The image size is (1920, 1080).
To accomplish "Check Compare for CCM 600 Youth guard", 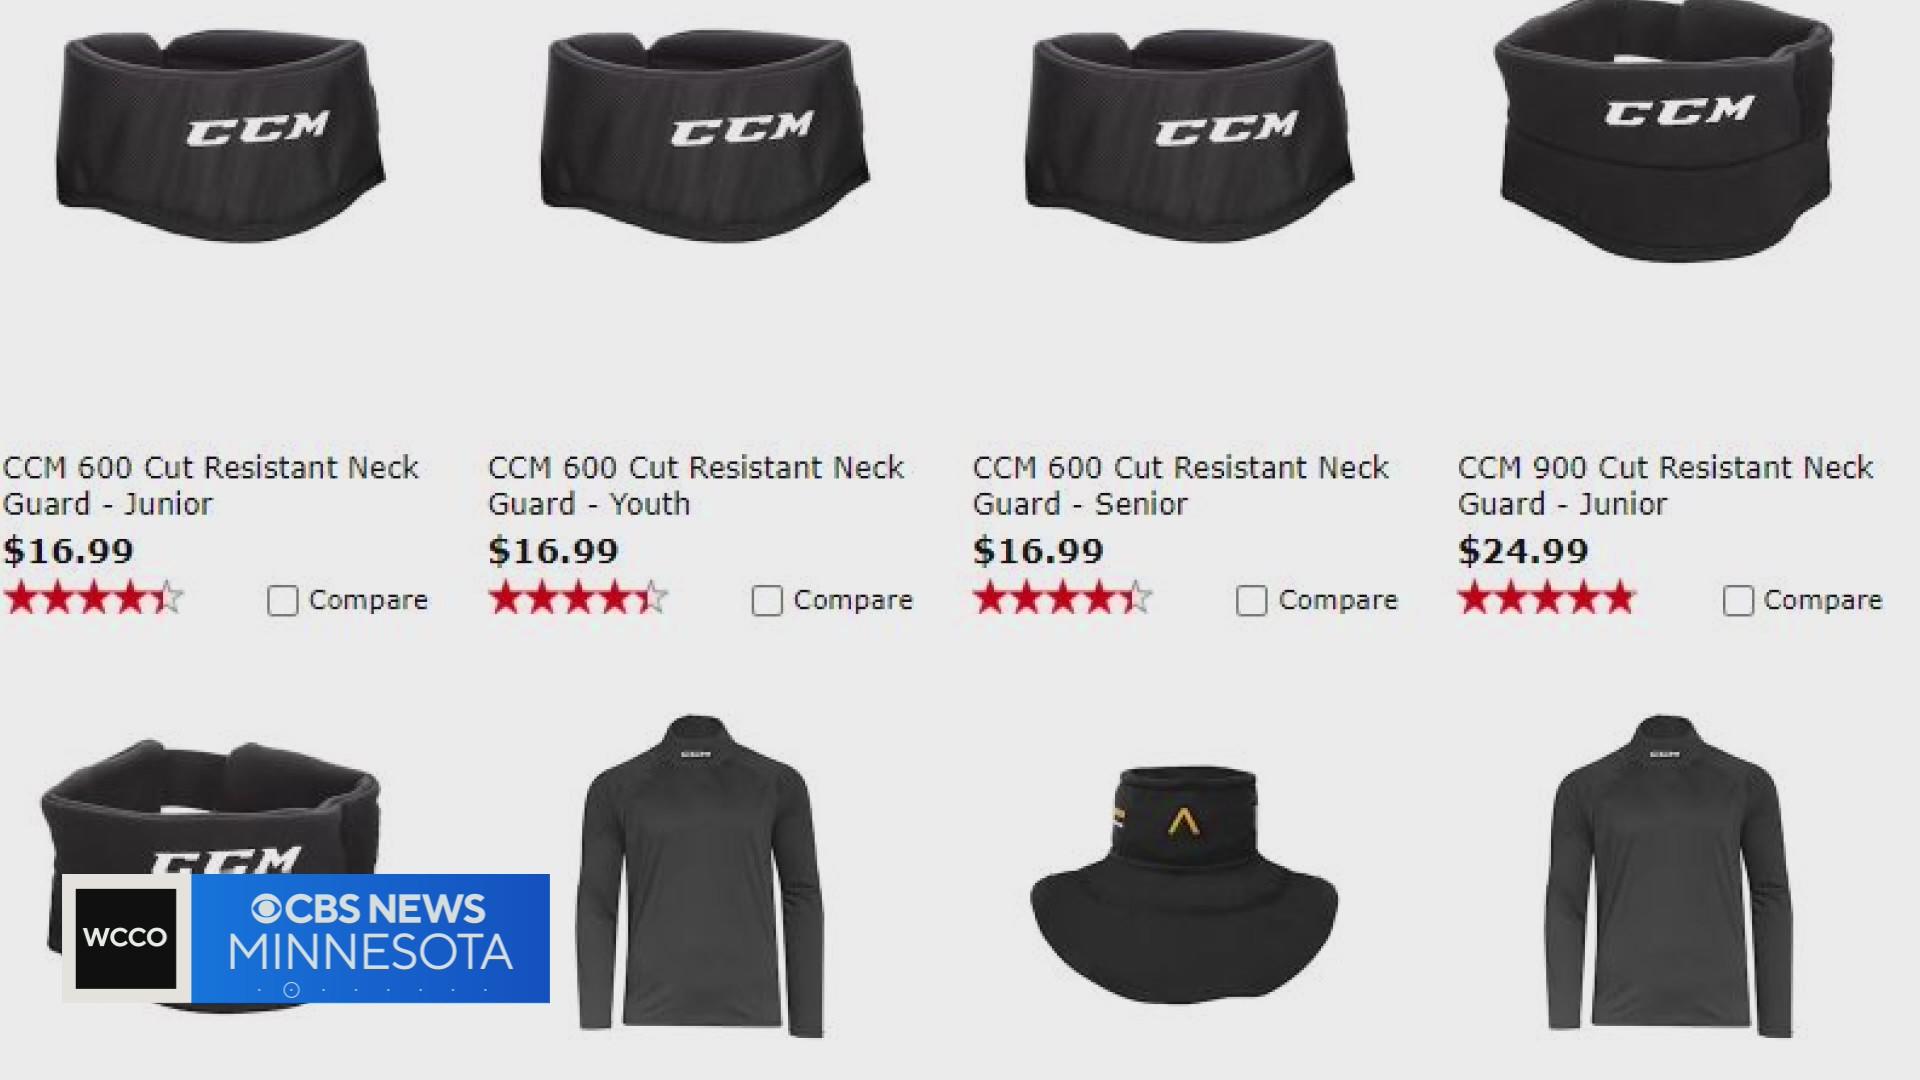I will (767, 601).
